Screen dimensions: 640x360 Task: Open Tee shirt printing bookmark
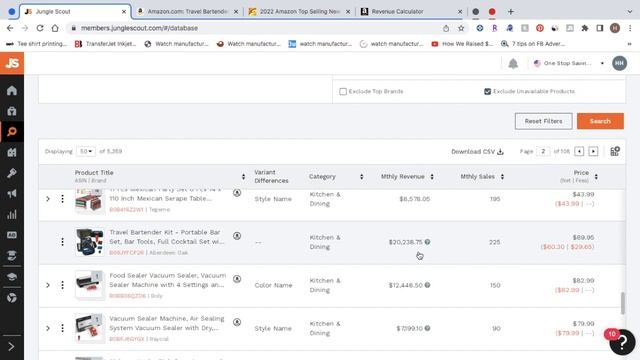(x=37, y=44)
